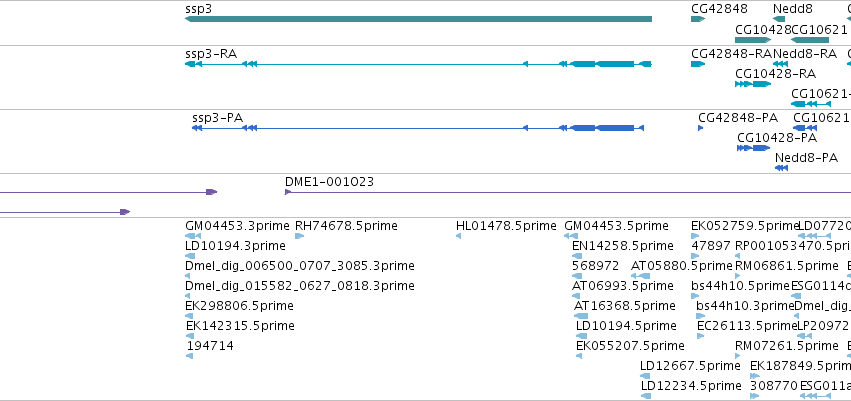Screen dimensions: 851x401
Task: Click the purple arrow ending the lower feature
Action: pos(125,212)
